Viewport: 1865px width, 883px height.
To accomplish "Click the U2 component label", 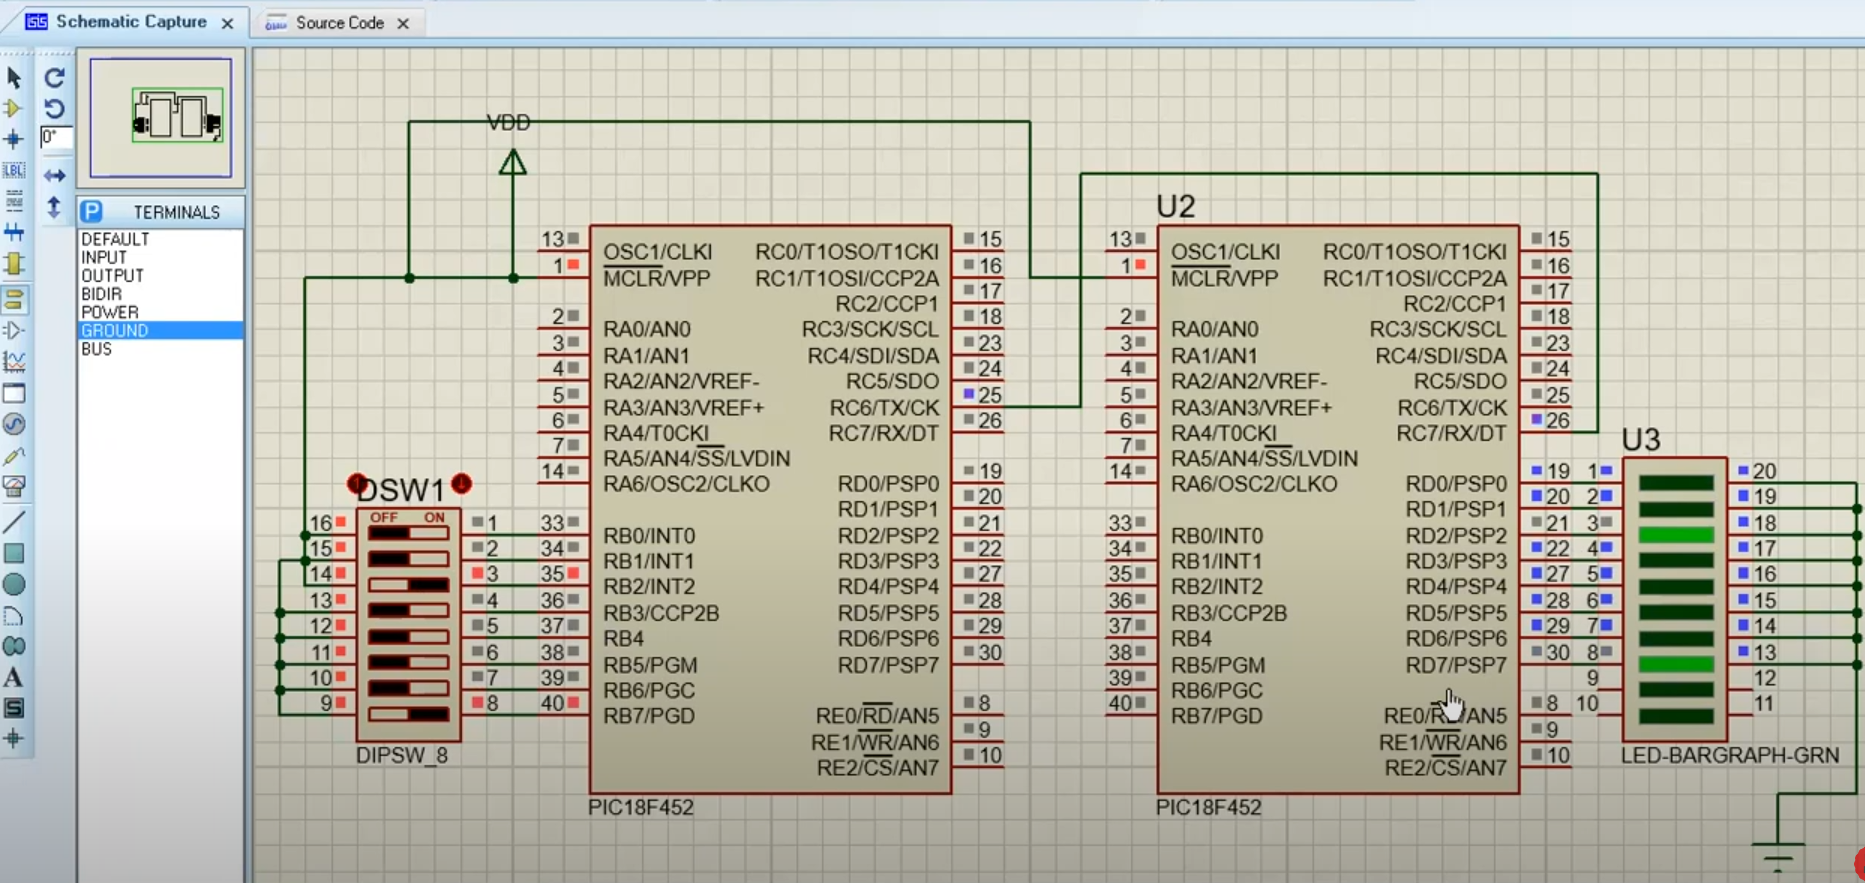I will coord(1176,206).
